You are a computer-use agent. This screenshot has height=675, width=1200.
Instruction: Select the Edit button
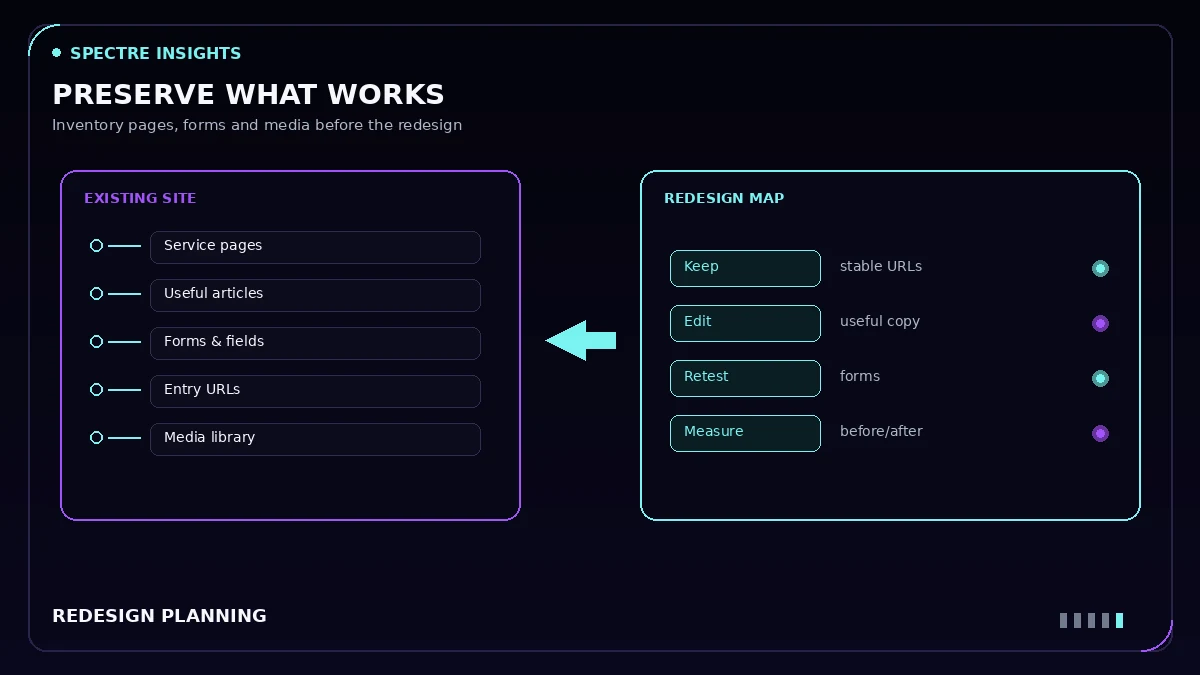tap(745, 323)
